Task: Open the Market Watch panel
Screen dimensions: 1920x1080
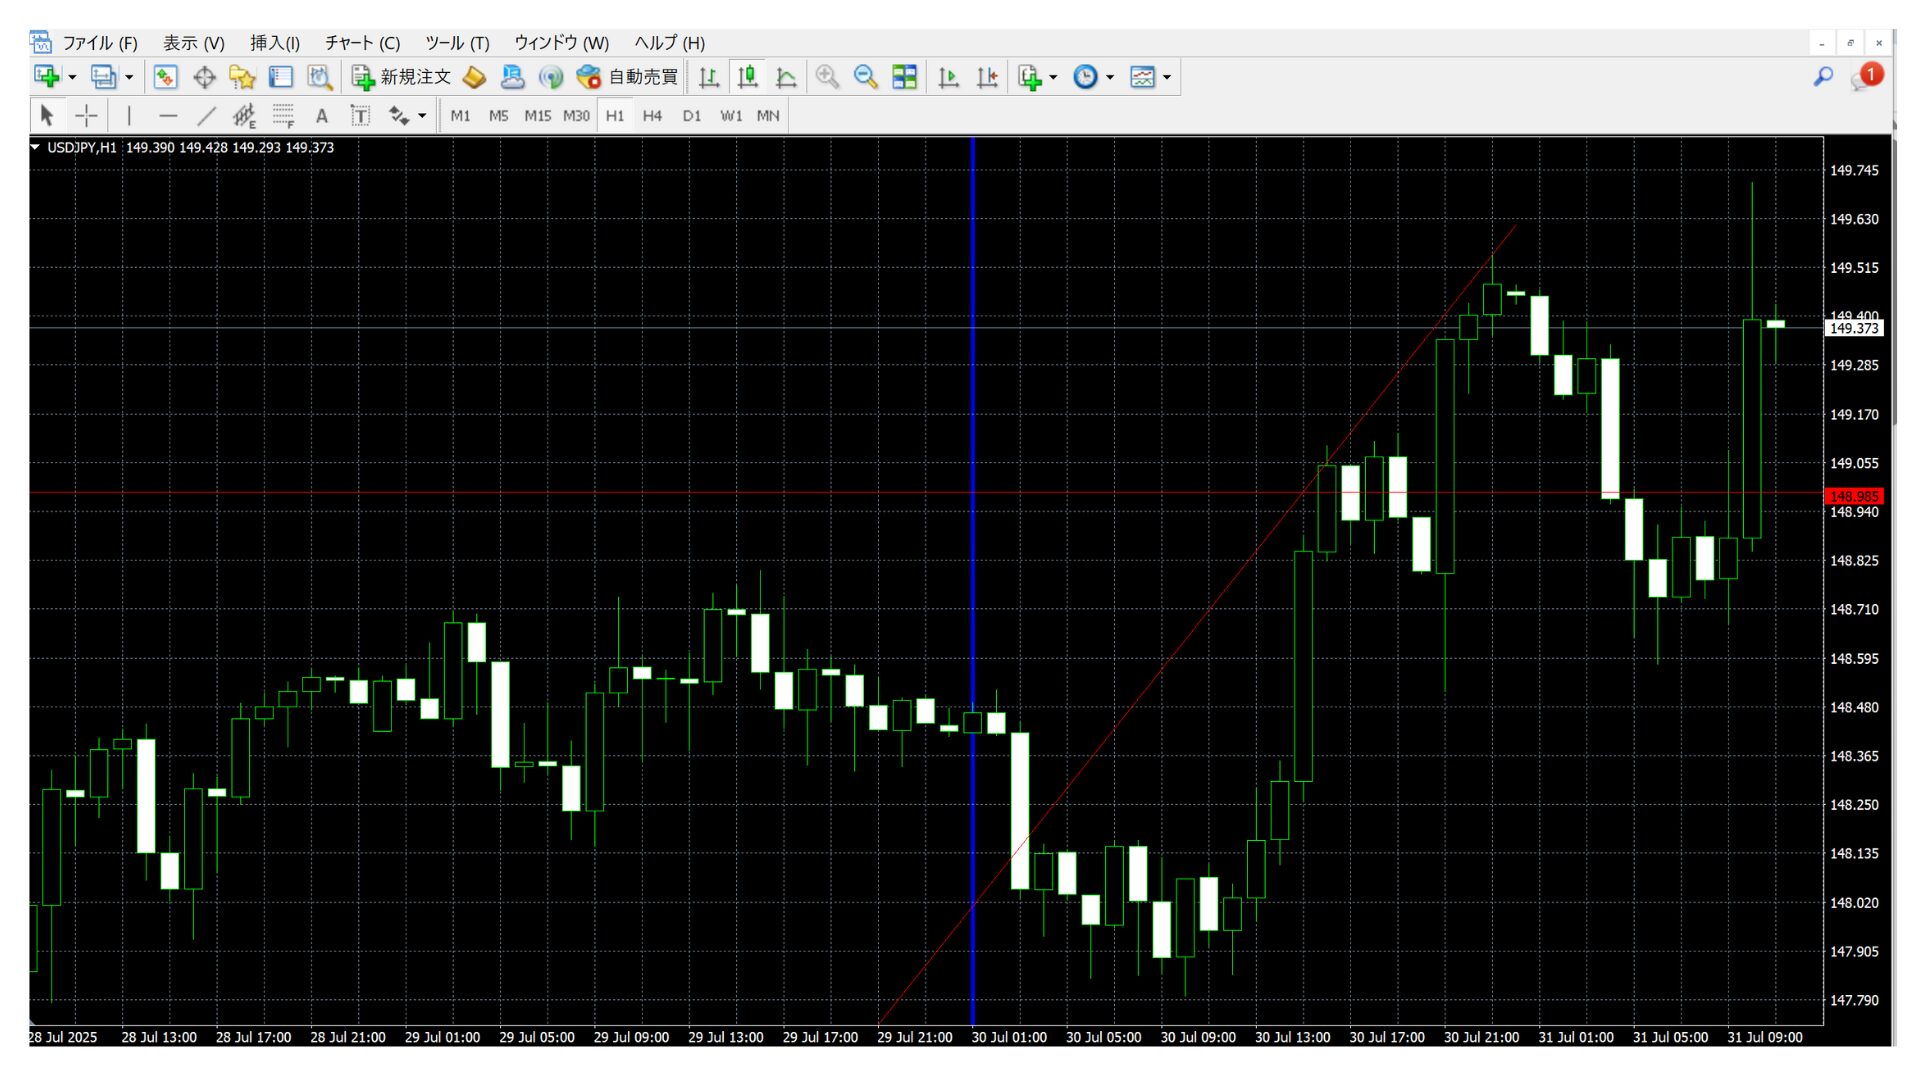Action: click(165, 77)
